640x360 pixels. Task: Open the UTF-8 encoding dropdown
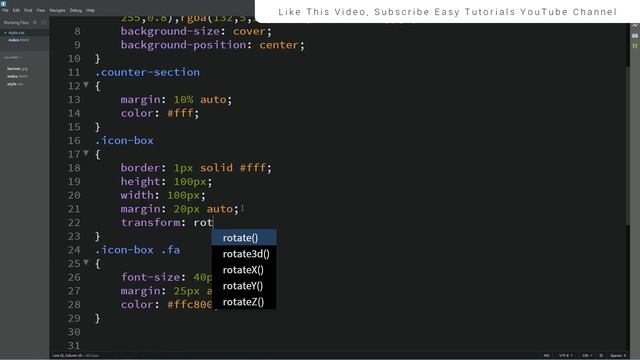point(565,356)
